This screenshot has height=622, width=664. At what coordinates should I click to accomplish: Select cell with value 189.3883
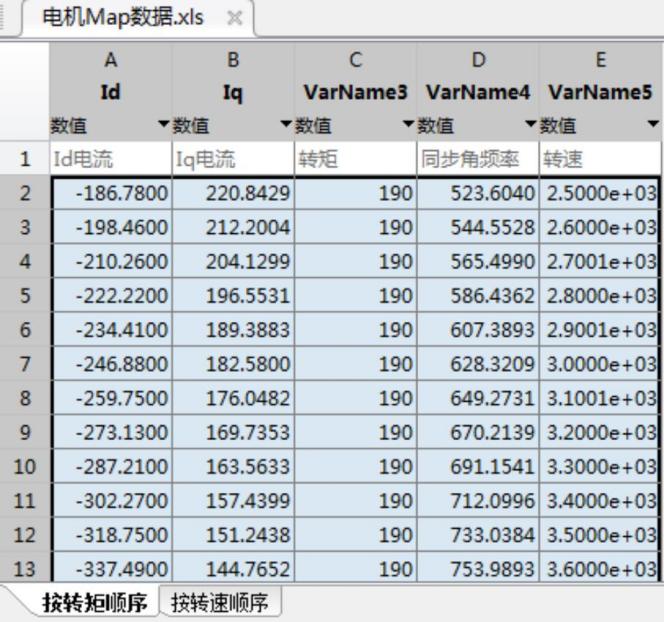coord(233,330)
